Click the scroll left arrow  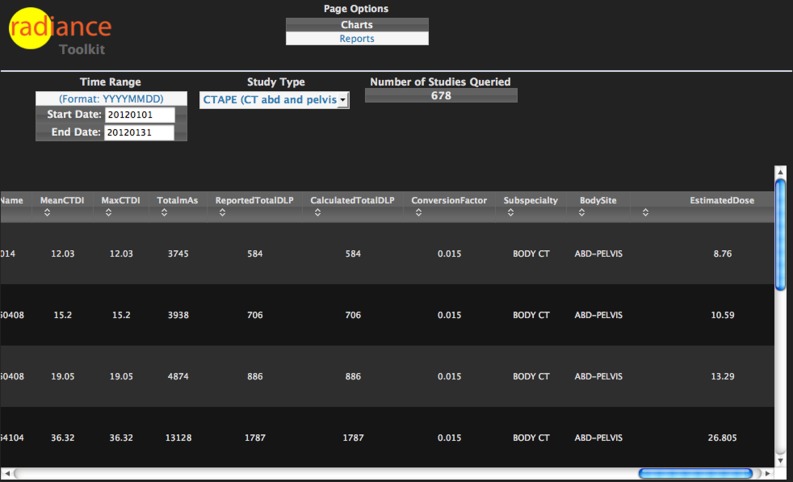pyautogui.click(x=8, y=473)
